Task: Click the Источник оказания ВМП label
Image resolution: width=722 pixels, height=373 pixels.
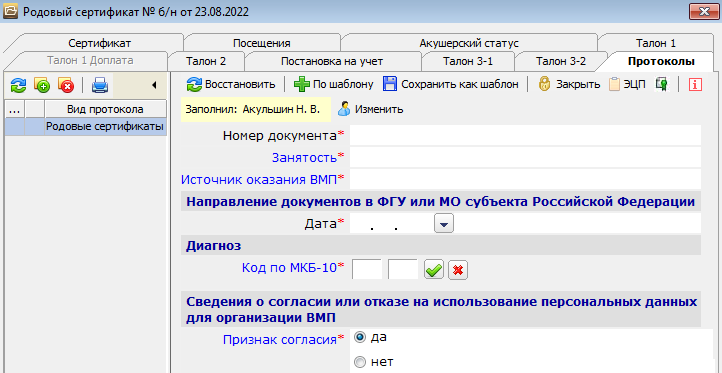Action: pos(259,179)
